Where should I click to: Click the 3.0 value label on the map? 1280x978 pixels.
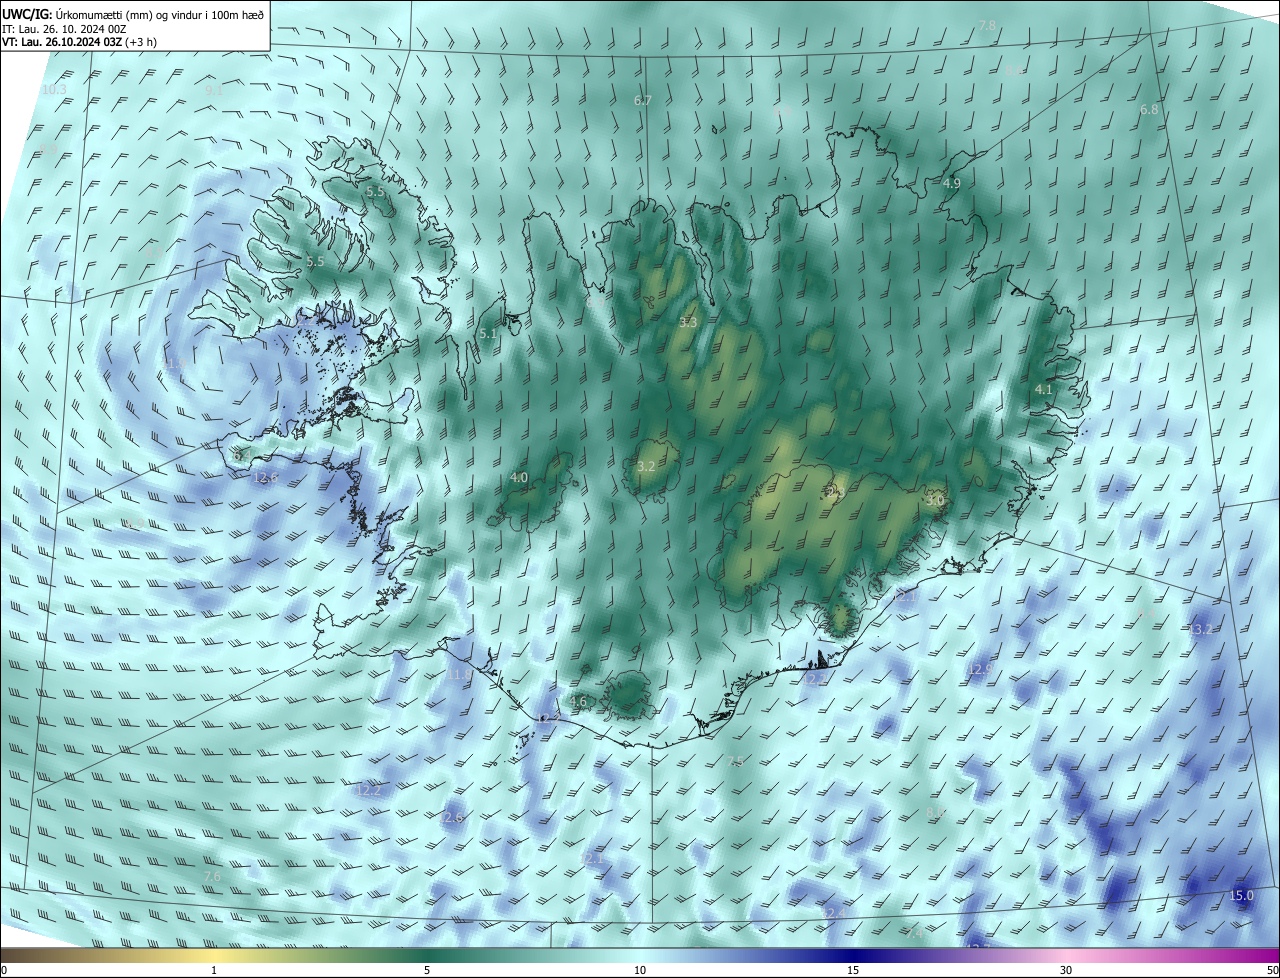click(x=936, y=499)
